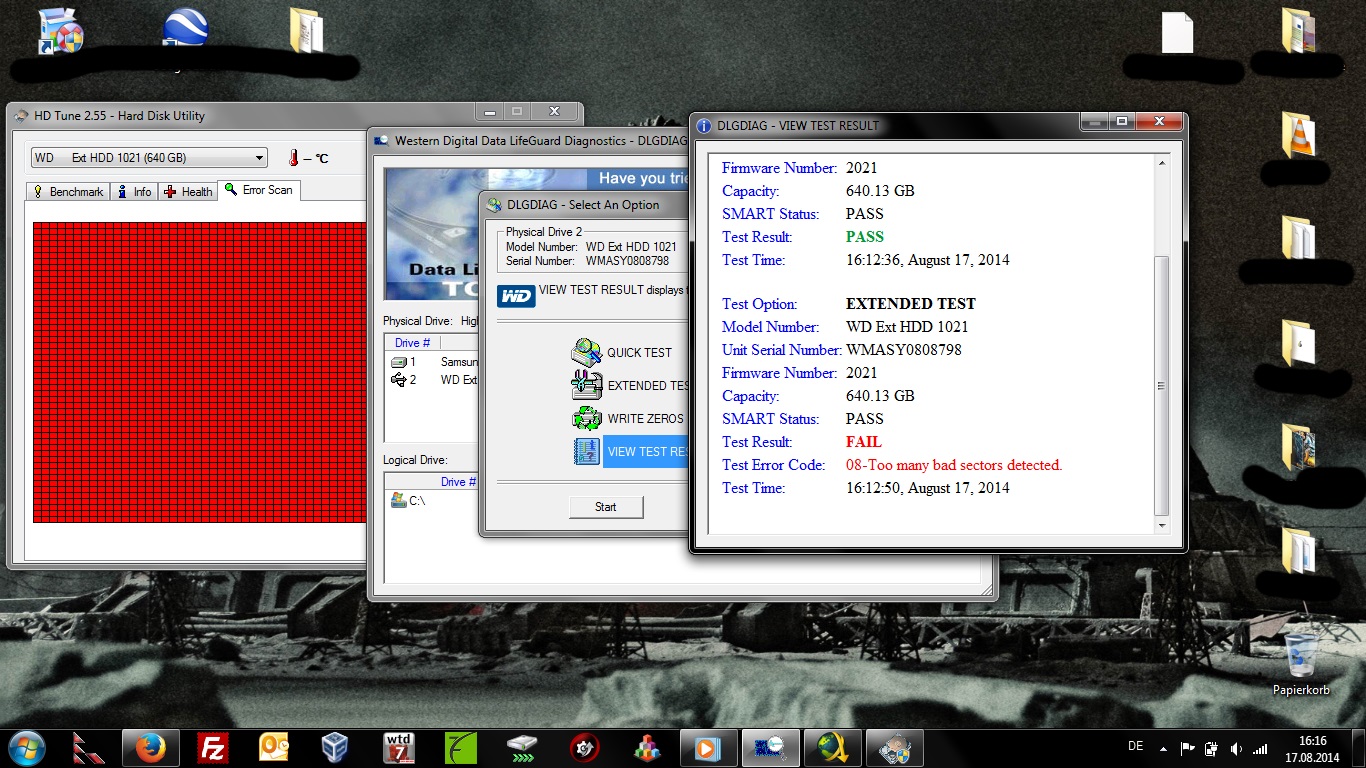
Task: Click the red FAIL test result text
Action: point(864,442)
